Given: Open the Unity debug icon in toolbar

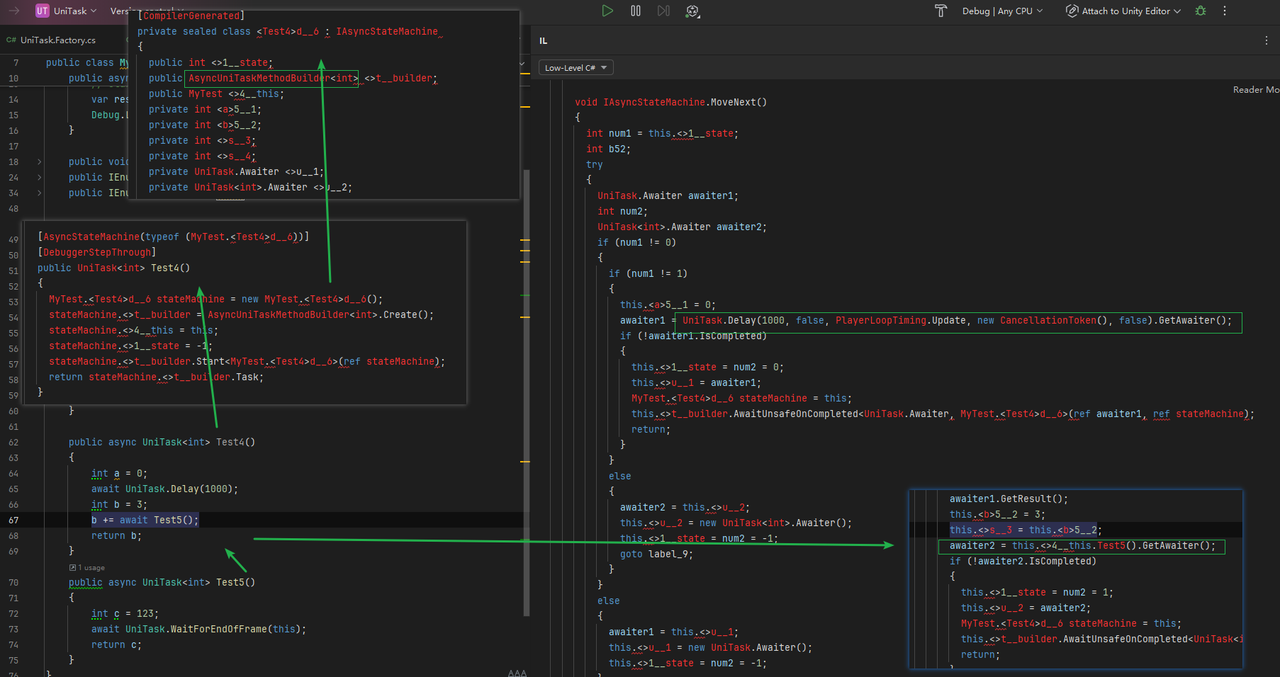Looking at the screenshot, I should pos(693,11).
